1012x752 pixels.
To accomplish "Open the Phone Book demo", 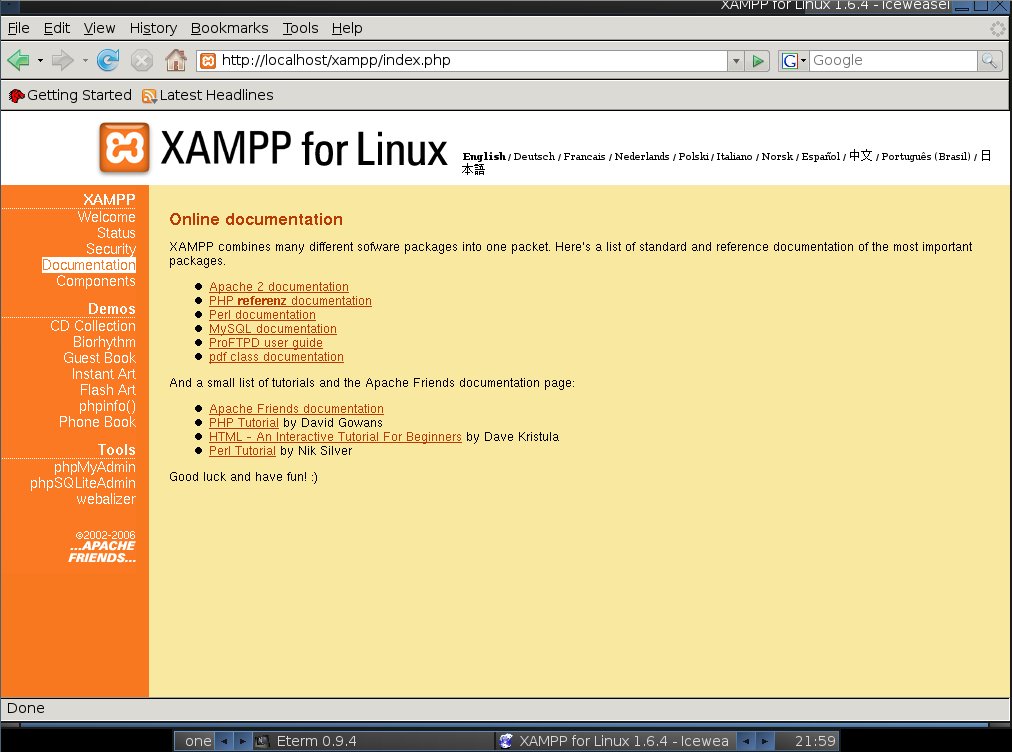I will point(97,422).
